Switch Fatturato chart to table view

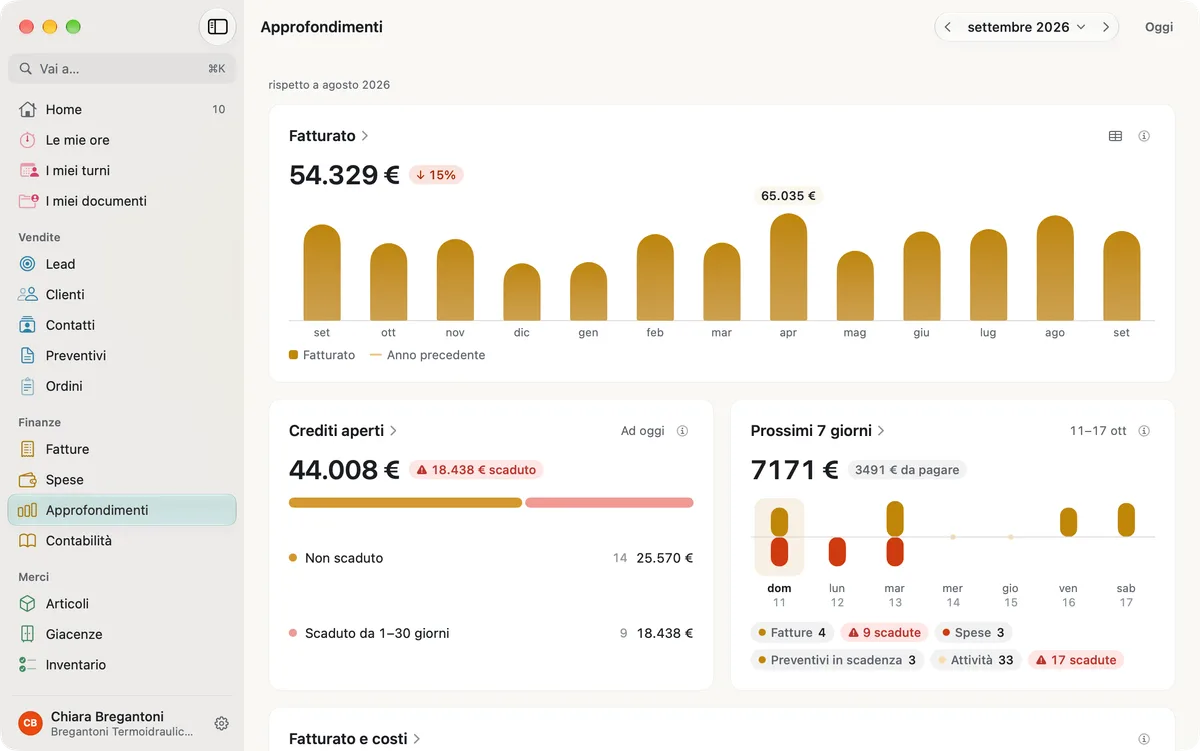pyautogui.click(x=1115, y=136)
